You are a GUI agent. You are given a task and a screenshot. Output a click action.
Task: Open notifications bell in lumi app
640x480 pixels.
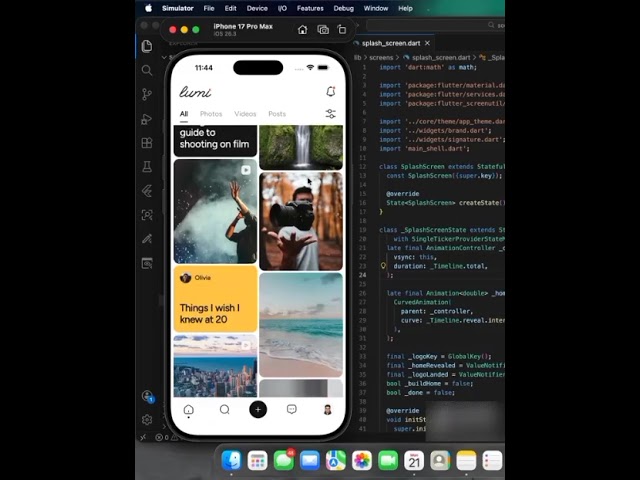(x=331, y=91)
